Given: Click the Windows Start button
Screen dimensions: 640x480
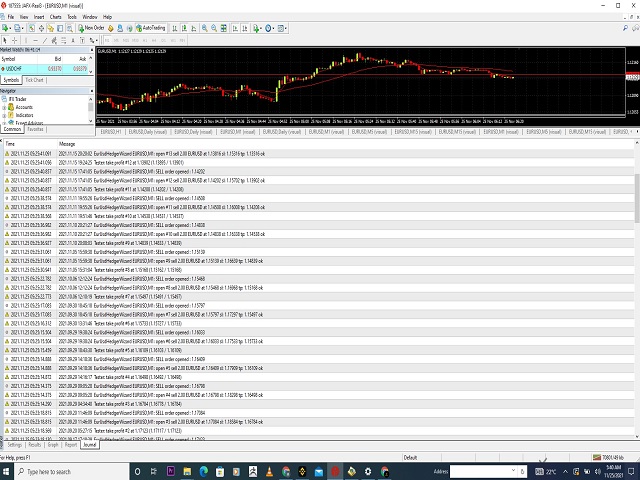Looking at the screenshot, I should (6, 471).
